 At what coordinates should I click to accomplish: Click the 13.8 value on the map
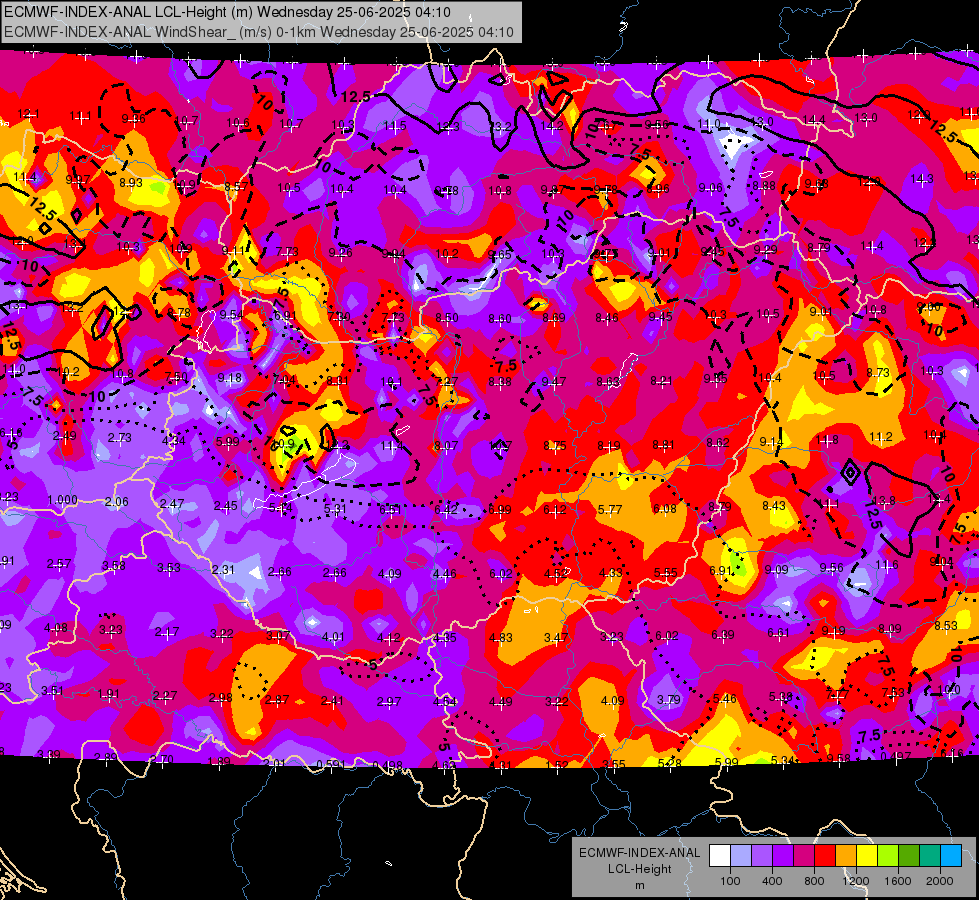coord(883,500)
